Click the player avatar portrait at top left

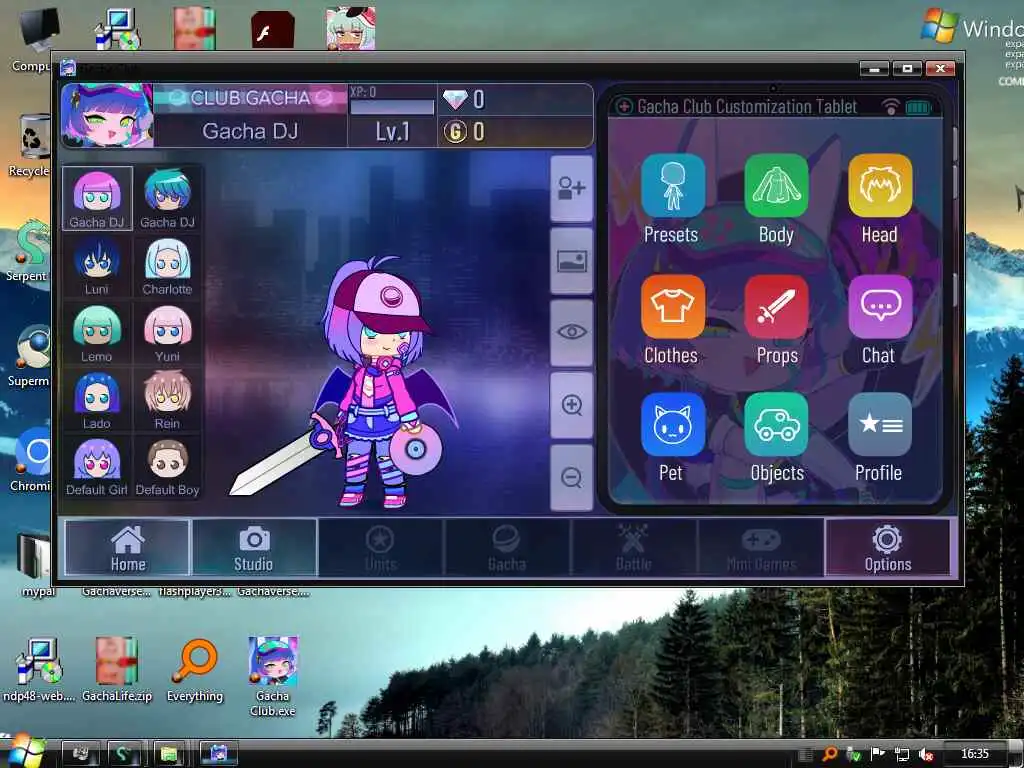(107, 116)
